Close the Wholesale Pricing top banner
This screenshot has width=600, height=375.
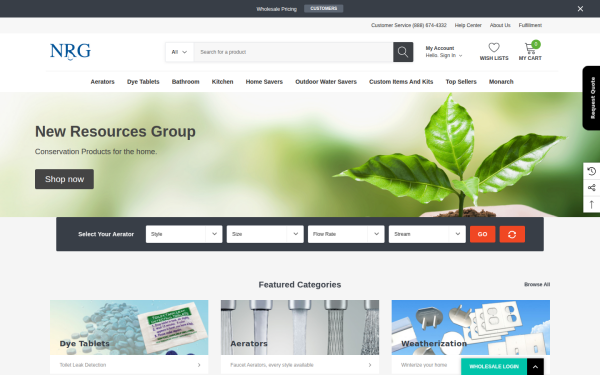pyautogui.click(x=580, y=9)
